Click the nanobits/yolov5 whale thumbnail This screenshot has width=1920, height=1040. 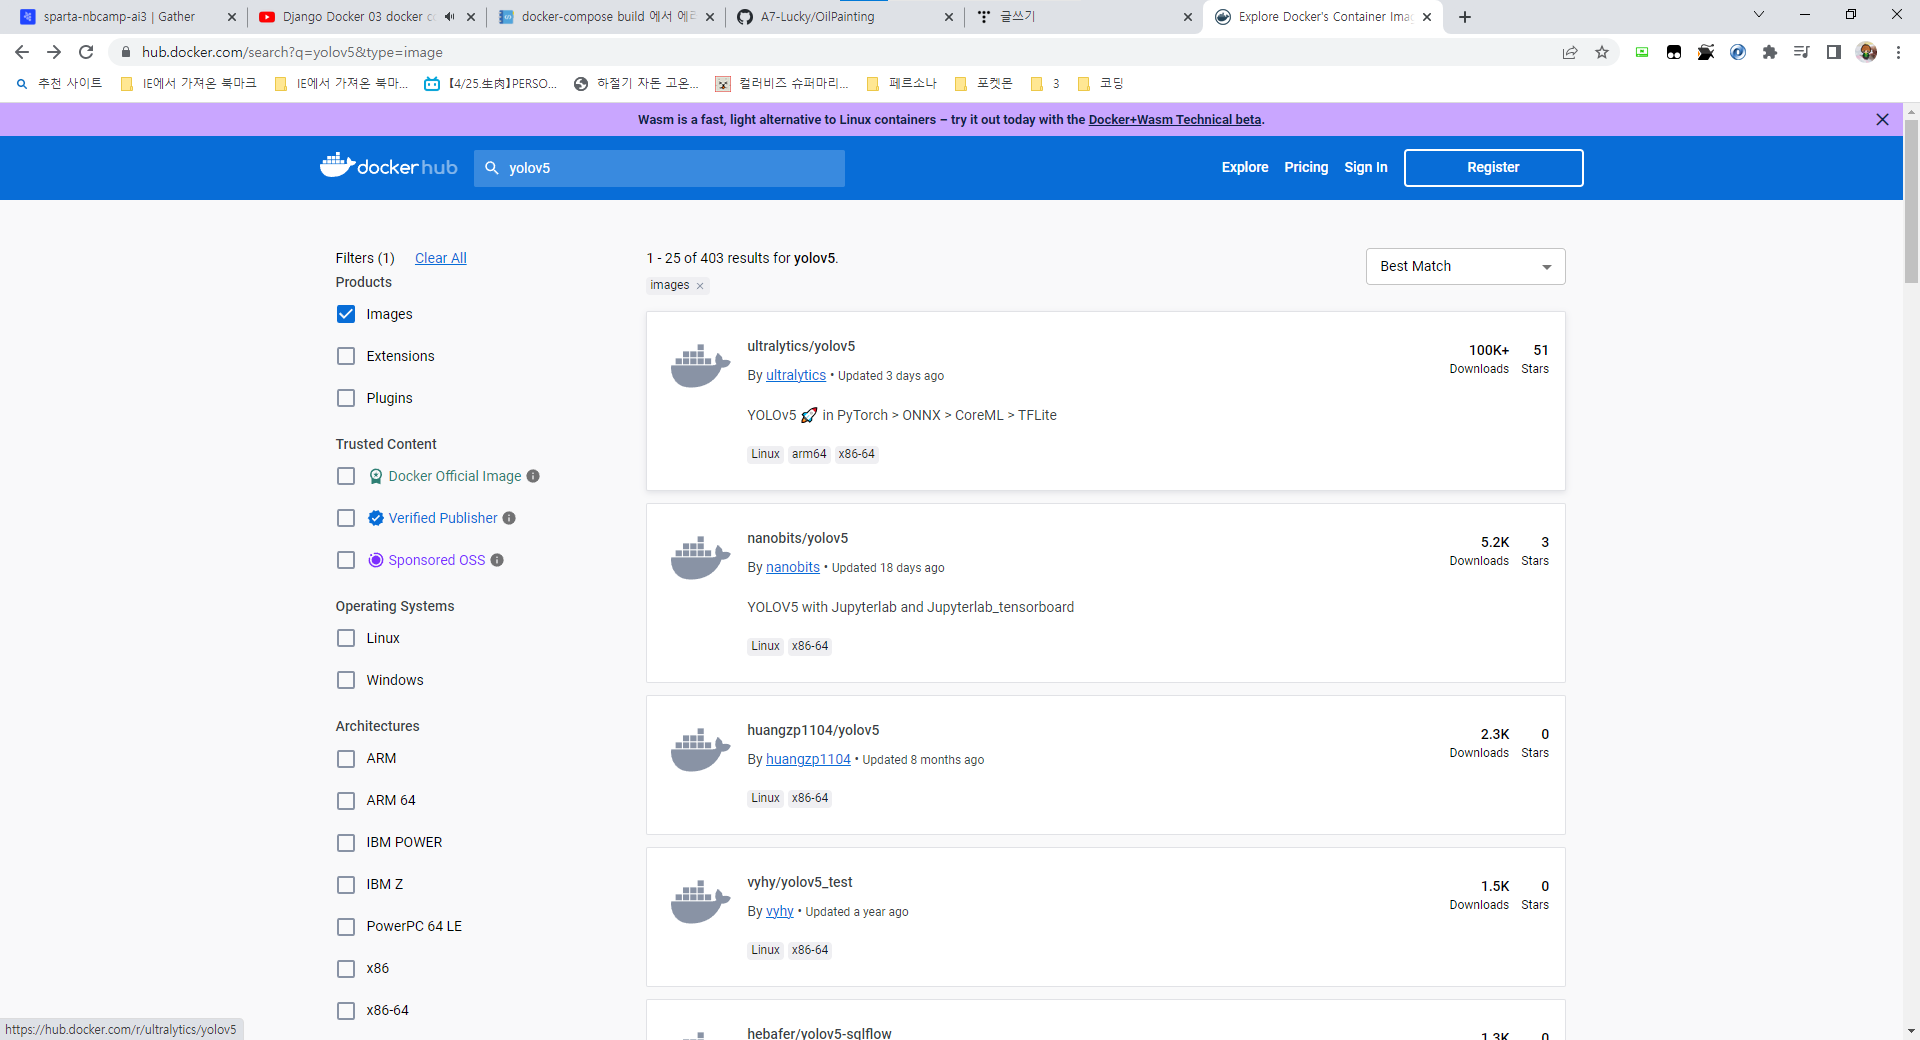coord(700,558)
